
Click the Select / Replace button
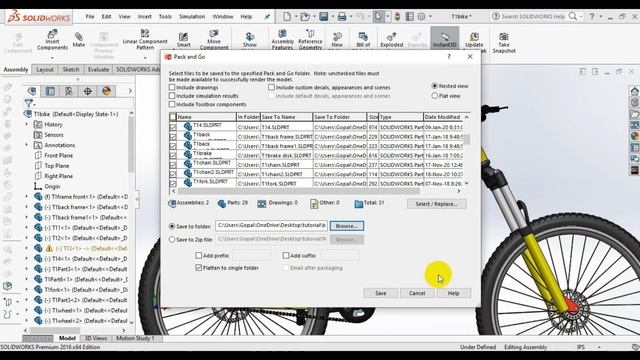(x=436, y=204)
